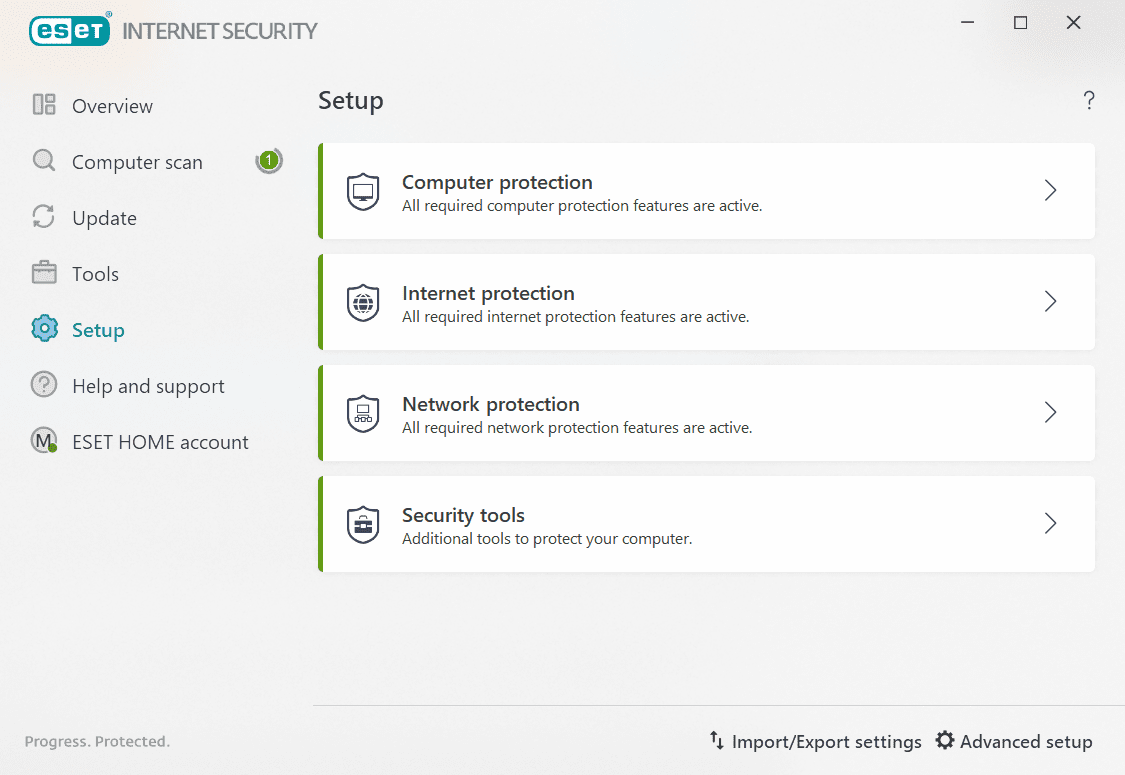The image size is (1125, 775).
Task: Open help with the question mark icon
Action: click(x=1089, y=100)
